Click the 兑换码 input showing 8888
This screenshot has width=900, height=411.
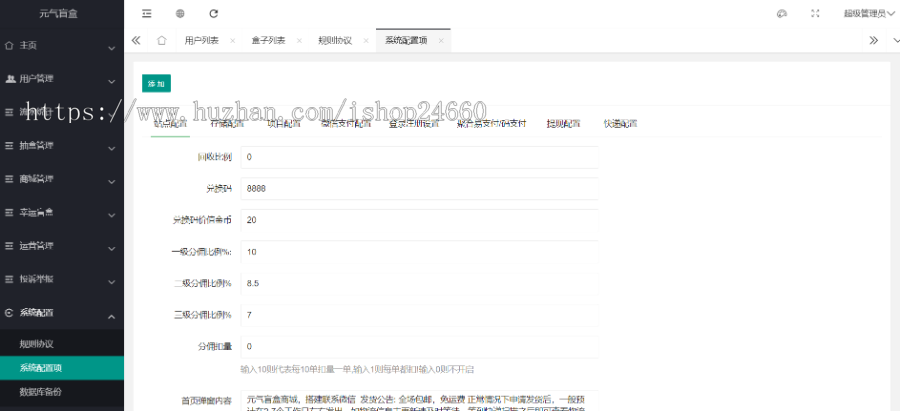point(419,188)
